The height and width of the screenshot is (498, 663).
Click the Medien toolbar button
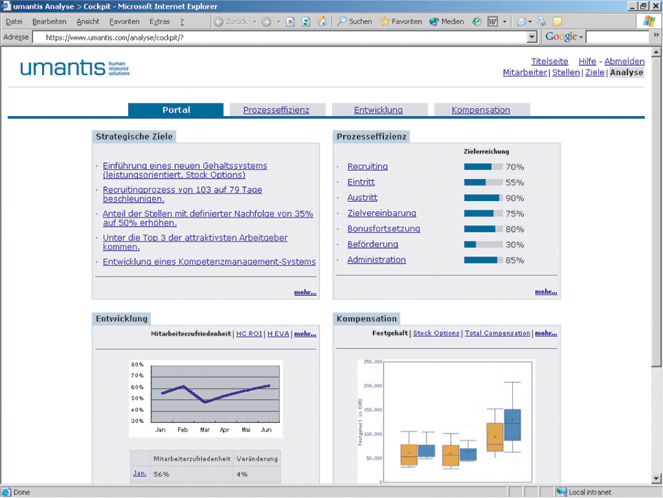(x=446, y=21)
